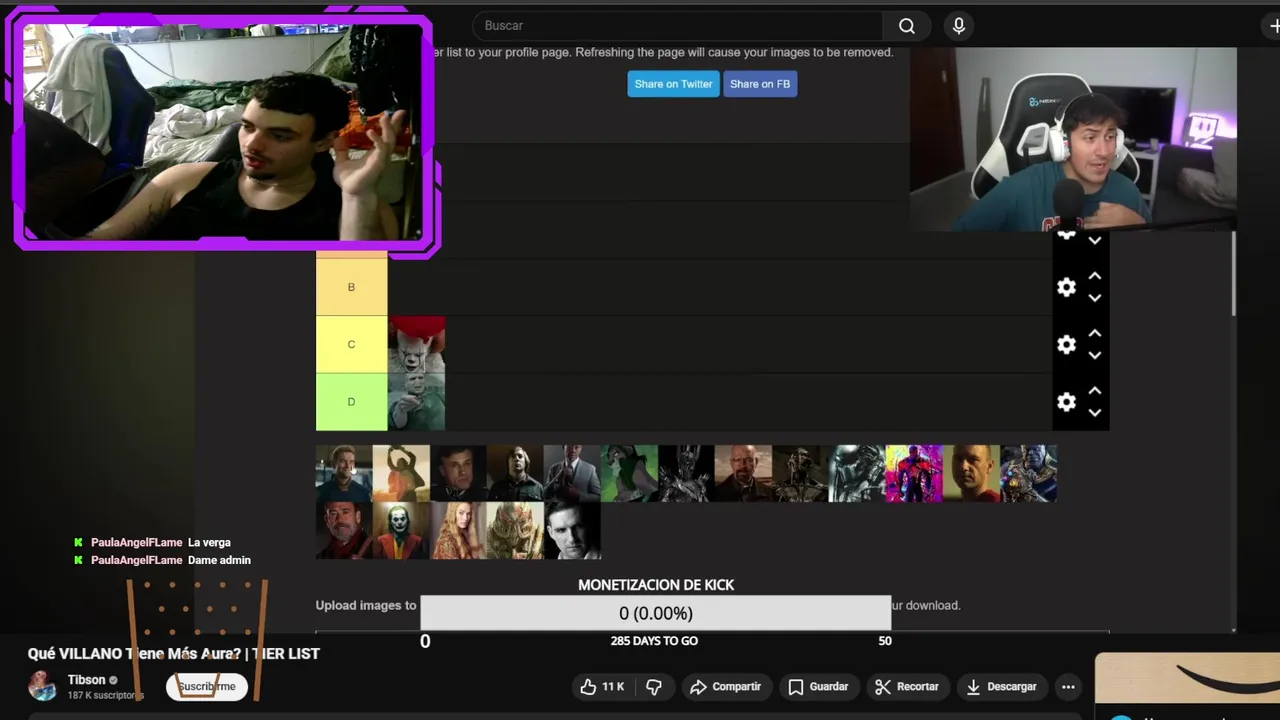Open settings gear for tier D row
This screenshot has width=1280, height=720.
pos(1067,402)
